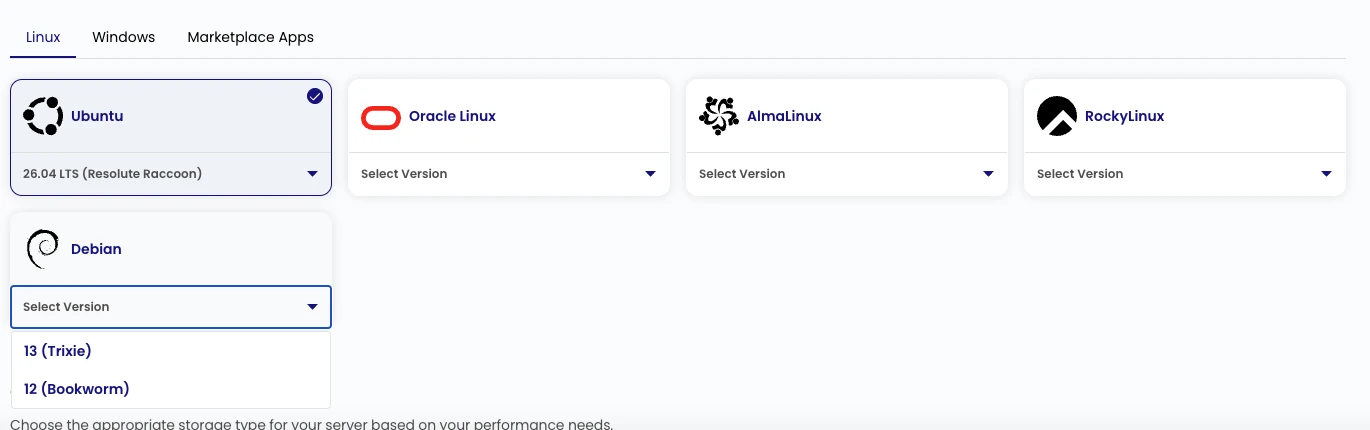Click the RockyLinux dropdown arrow
Screen dimensions: 1370x430
coord(1327,174)
